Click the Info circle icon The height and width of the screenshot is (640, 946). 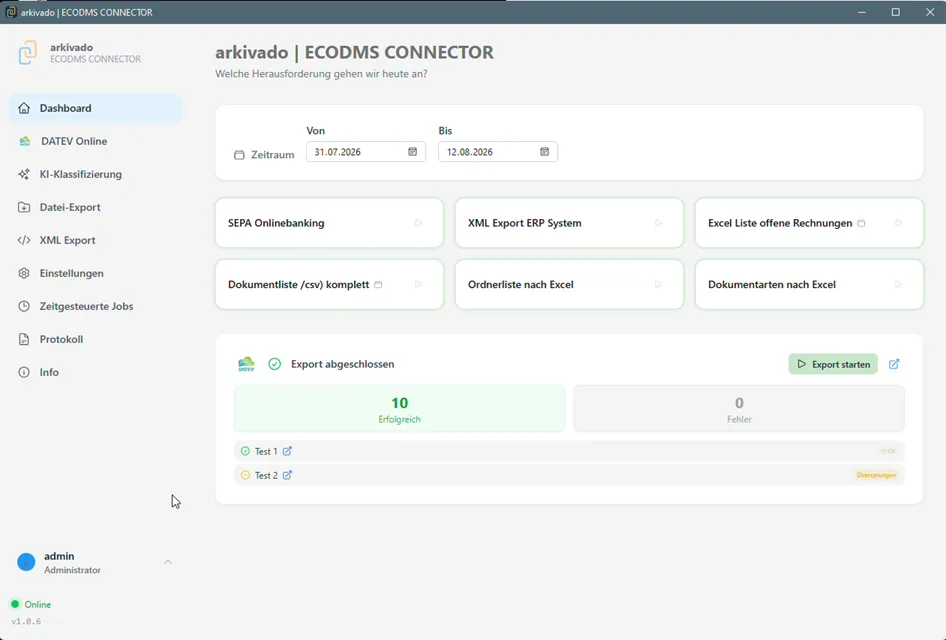(24, 372)
